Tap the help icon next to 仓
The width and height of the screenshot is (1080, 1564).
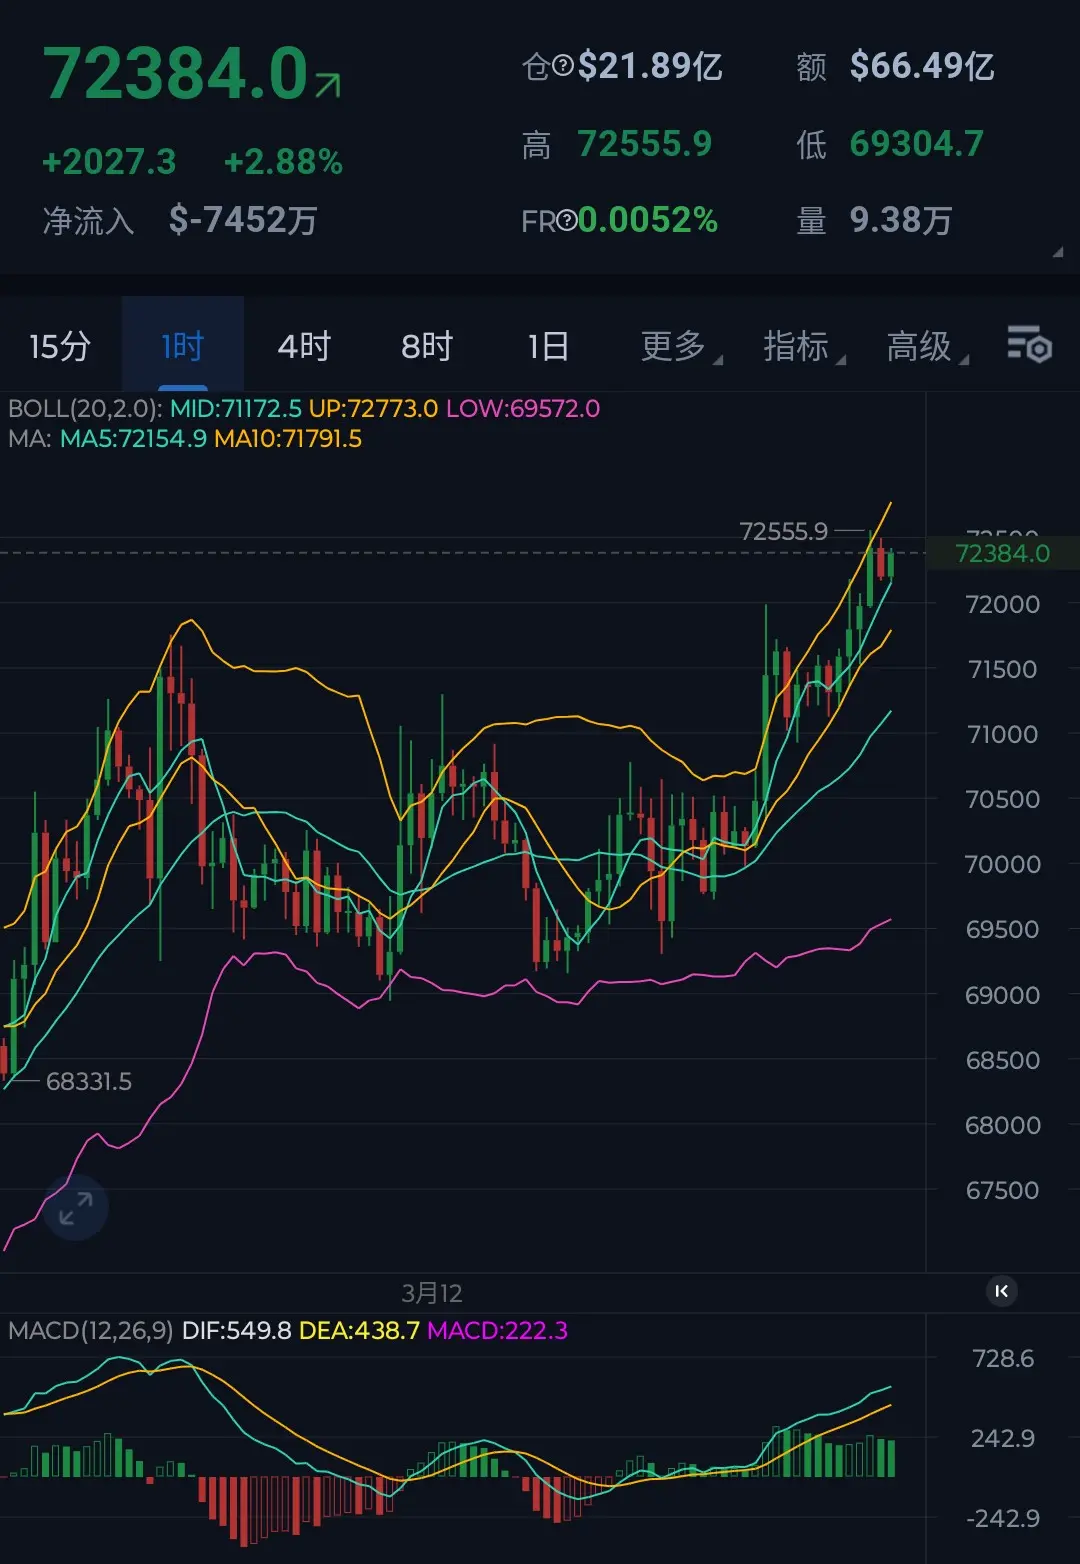pos(563,66)
